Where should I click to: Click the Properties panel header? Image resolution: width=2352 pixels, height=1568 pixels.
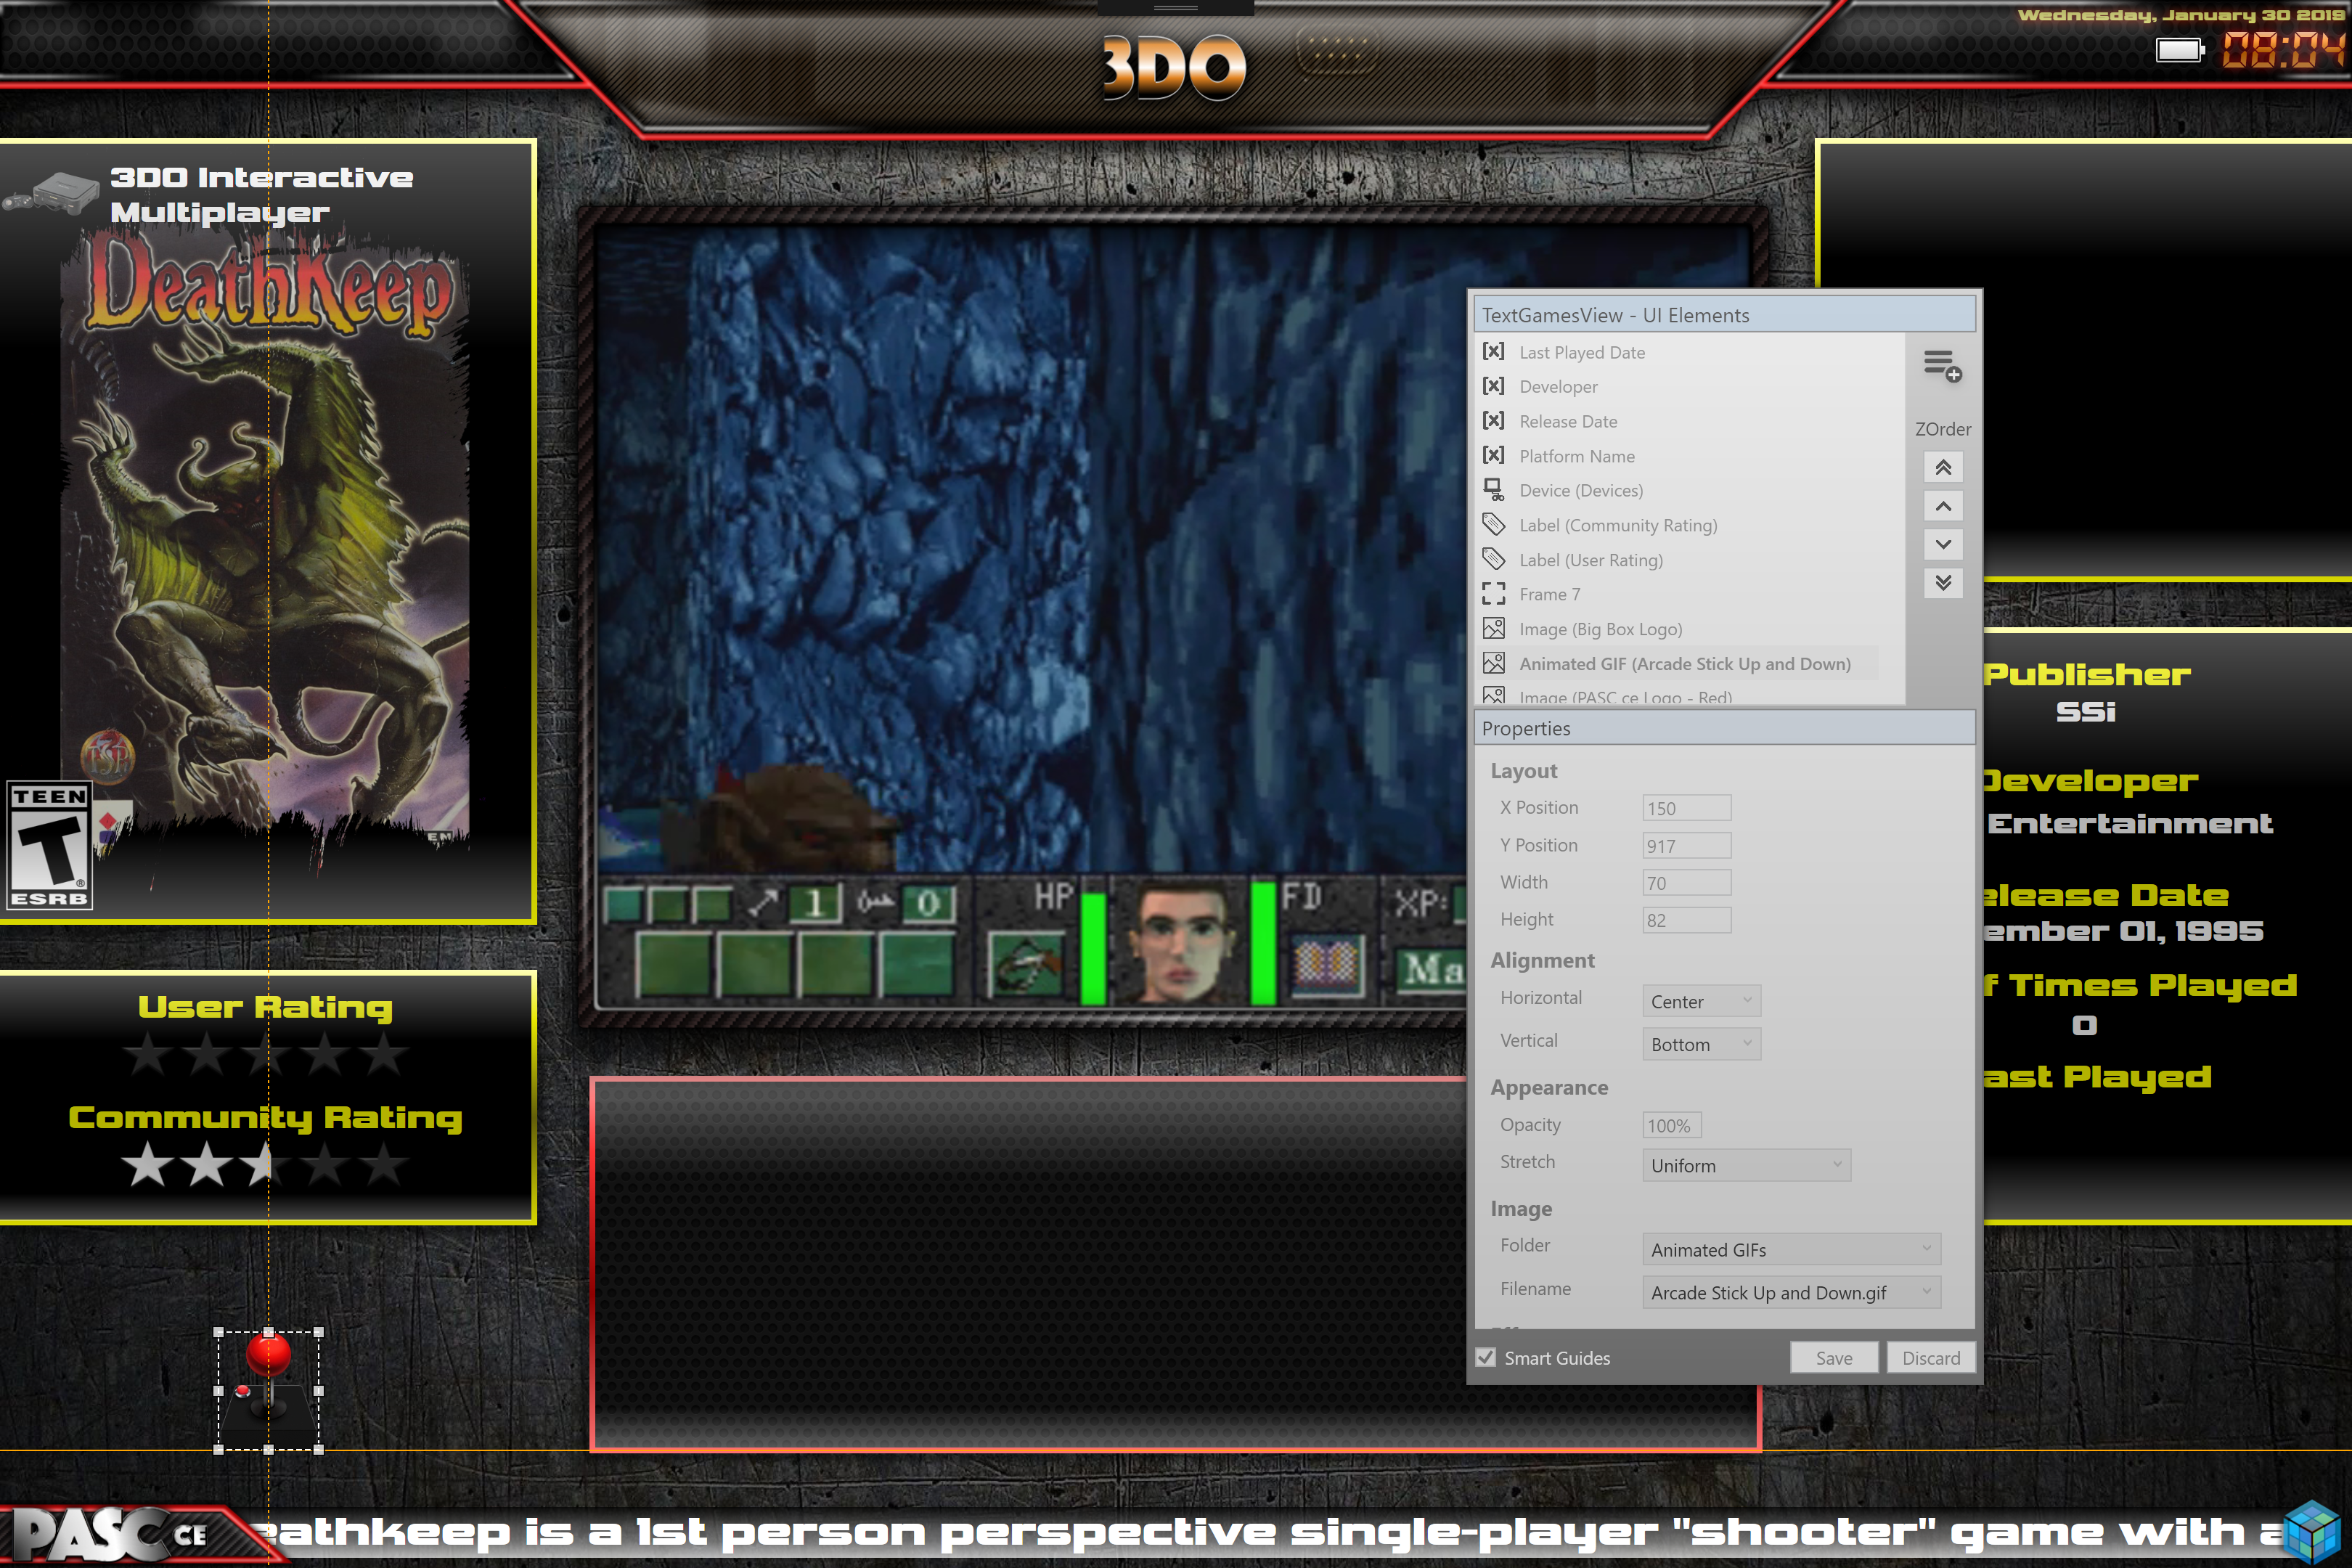coord(1724,728)
